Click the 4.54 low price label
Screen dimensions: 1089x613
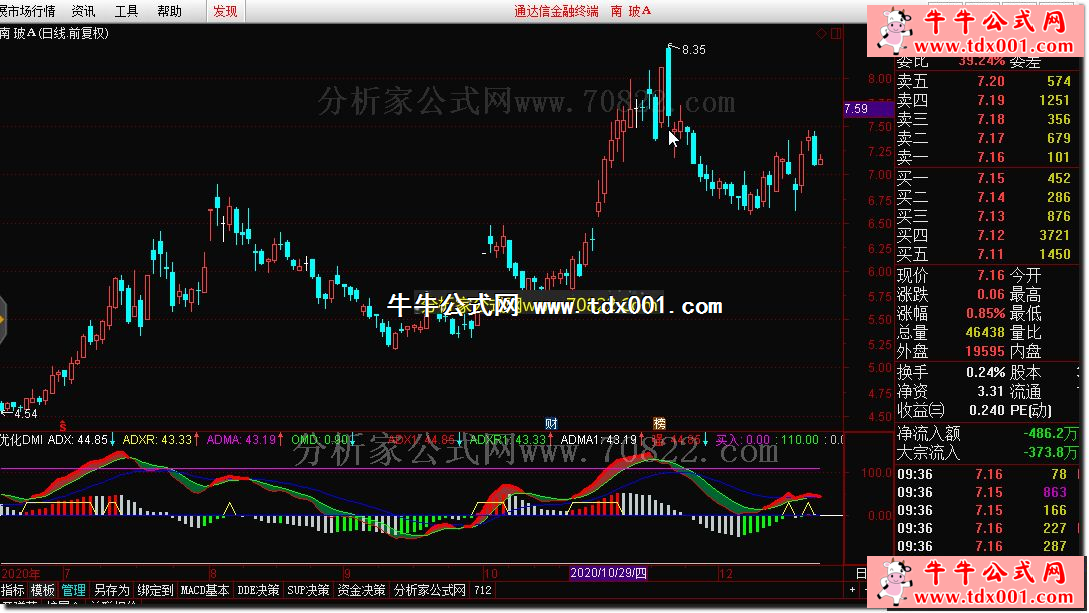(x=25, y=414)
